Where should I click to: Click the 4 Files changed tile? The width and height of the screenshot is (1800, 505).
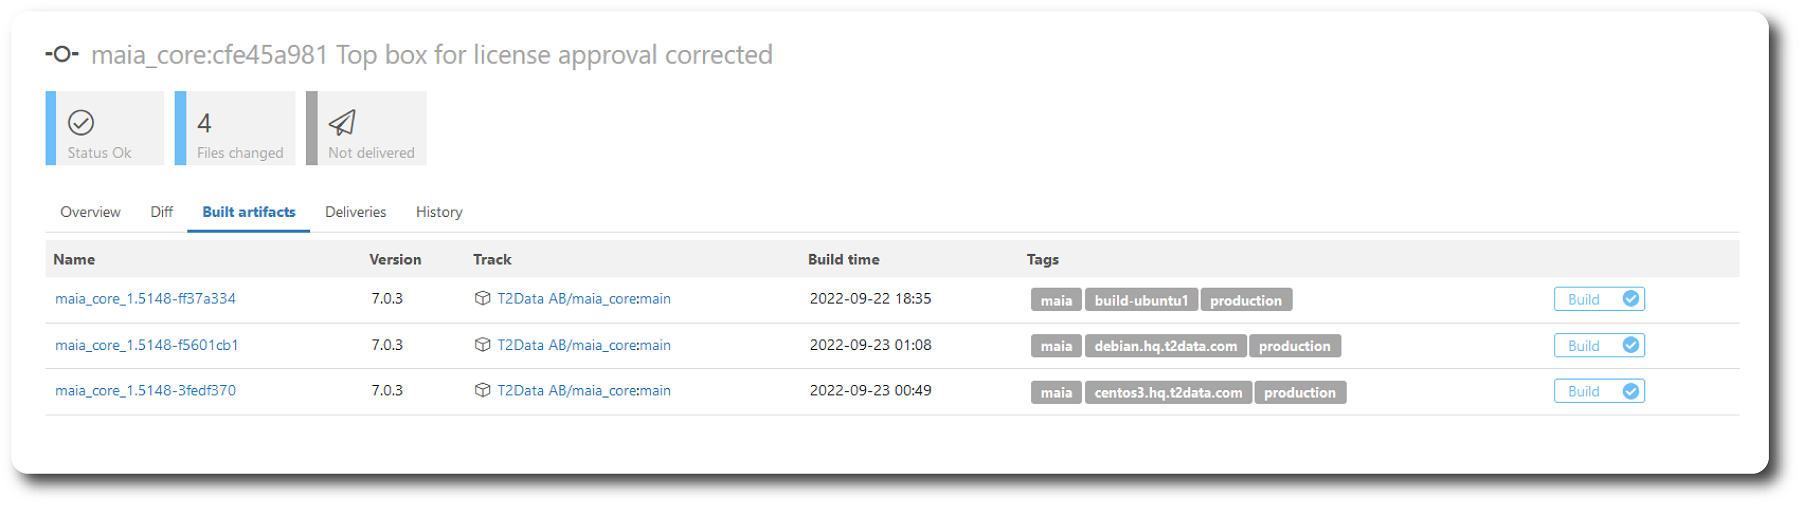pyautogui.click(x=235, y=128)
